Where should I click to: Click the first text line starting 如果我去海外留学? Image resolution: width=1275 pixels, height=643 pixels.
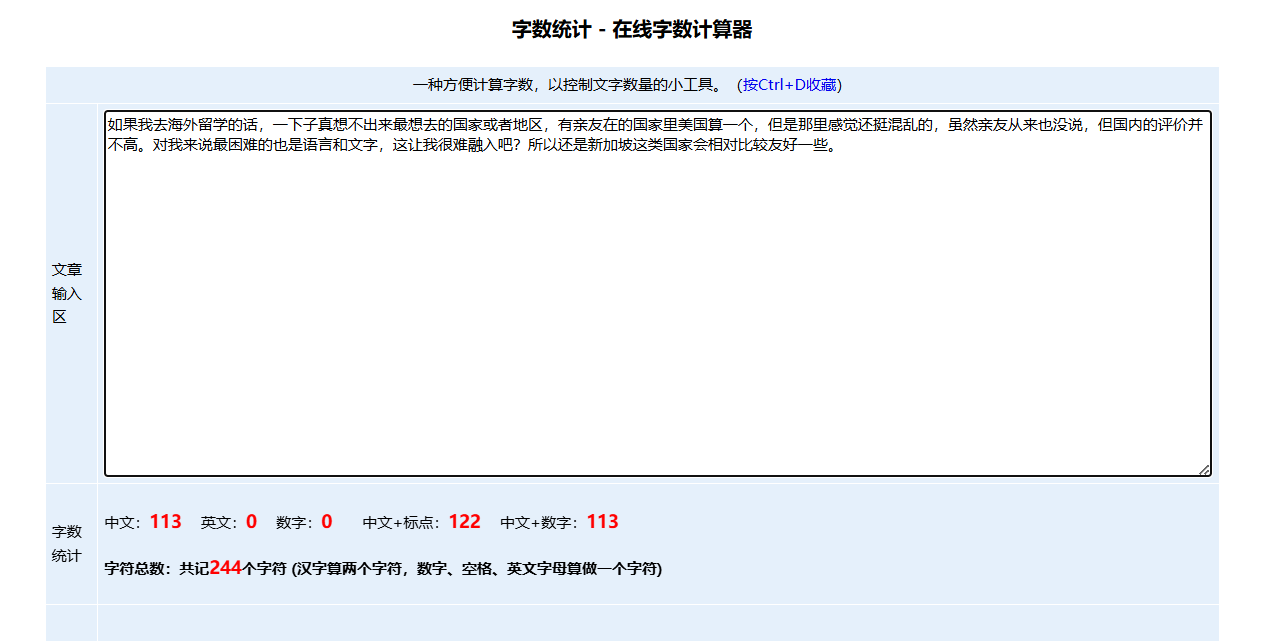[655, 126]
